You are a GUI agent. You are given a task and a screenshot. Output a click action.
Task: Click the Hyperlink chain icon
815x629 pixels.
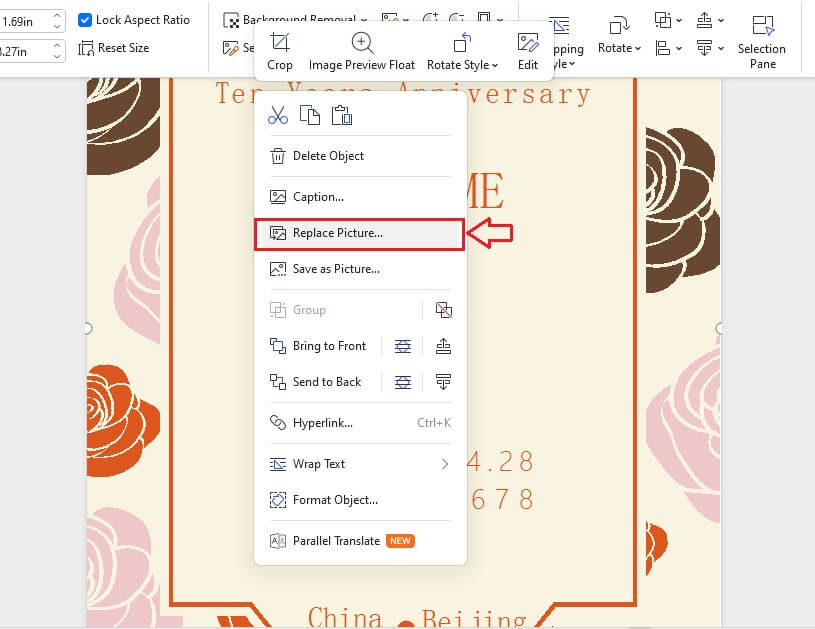[x=278, y=423]
